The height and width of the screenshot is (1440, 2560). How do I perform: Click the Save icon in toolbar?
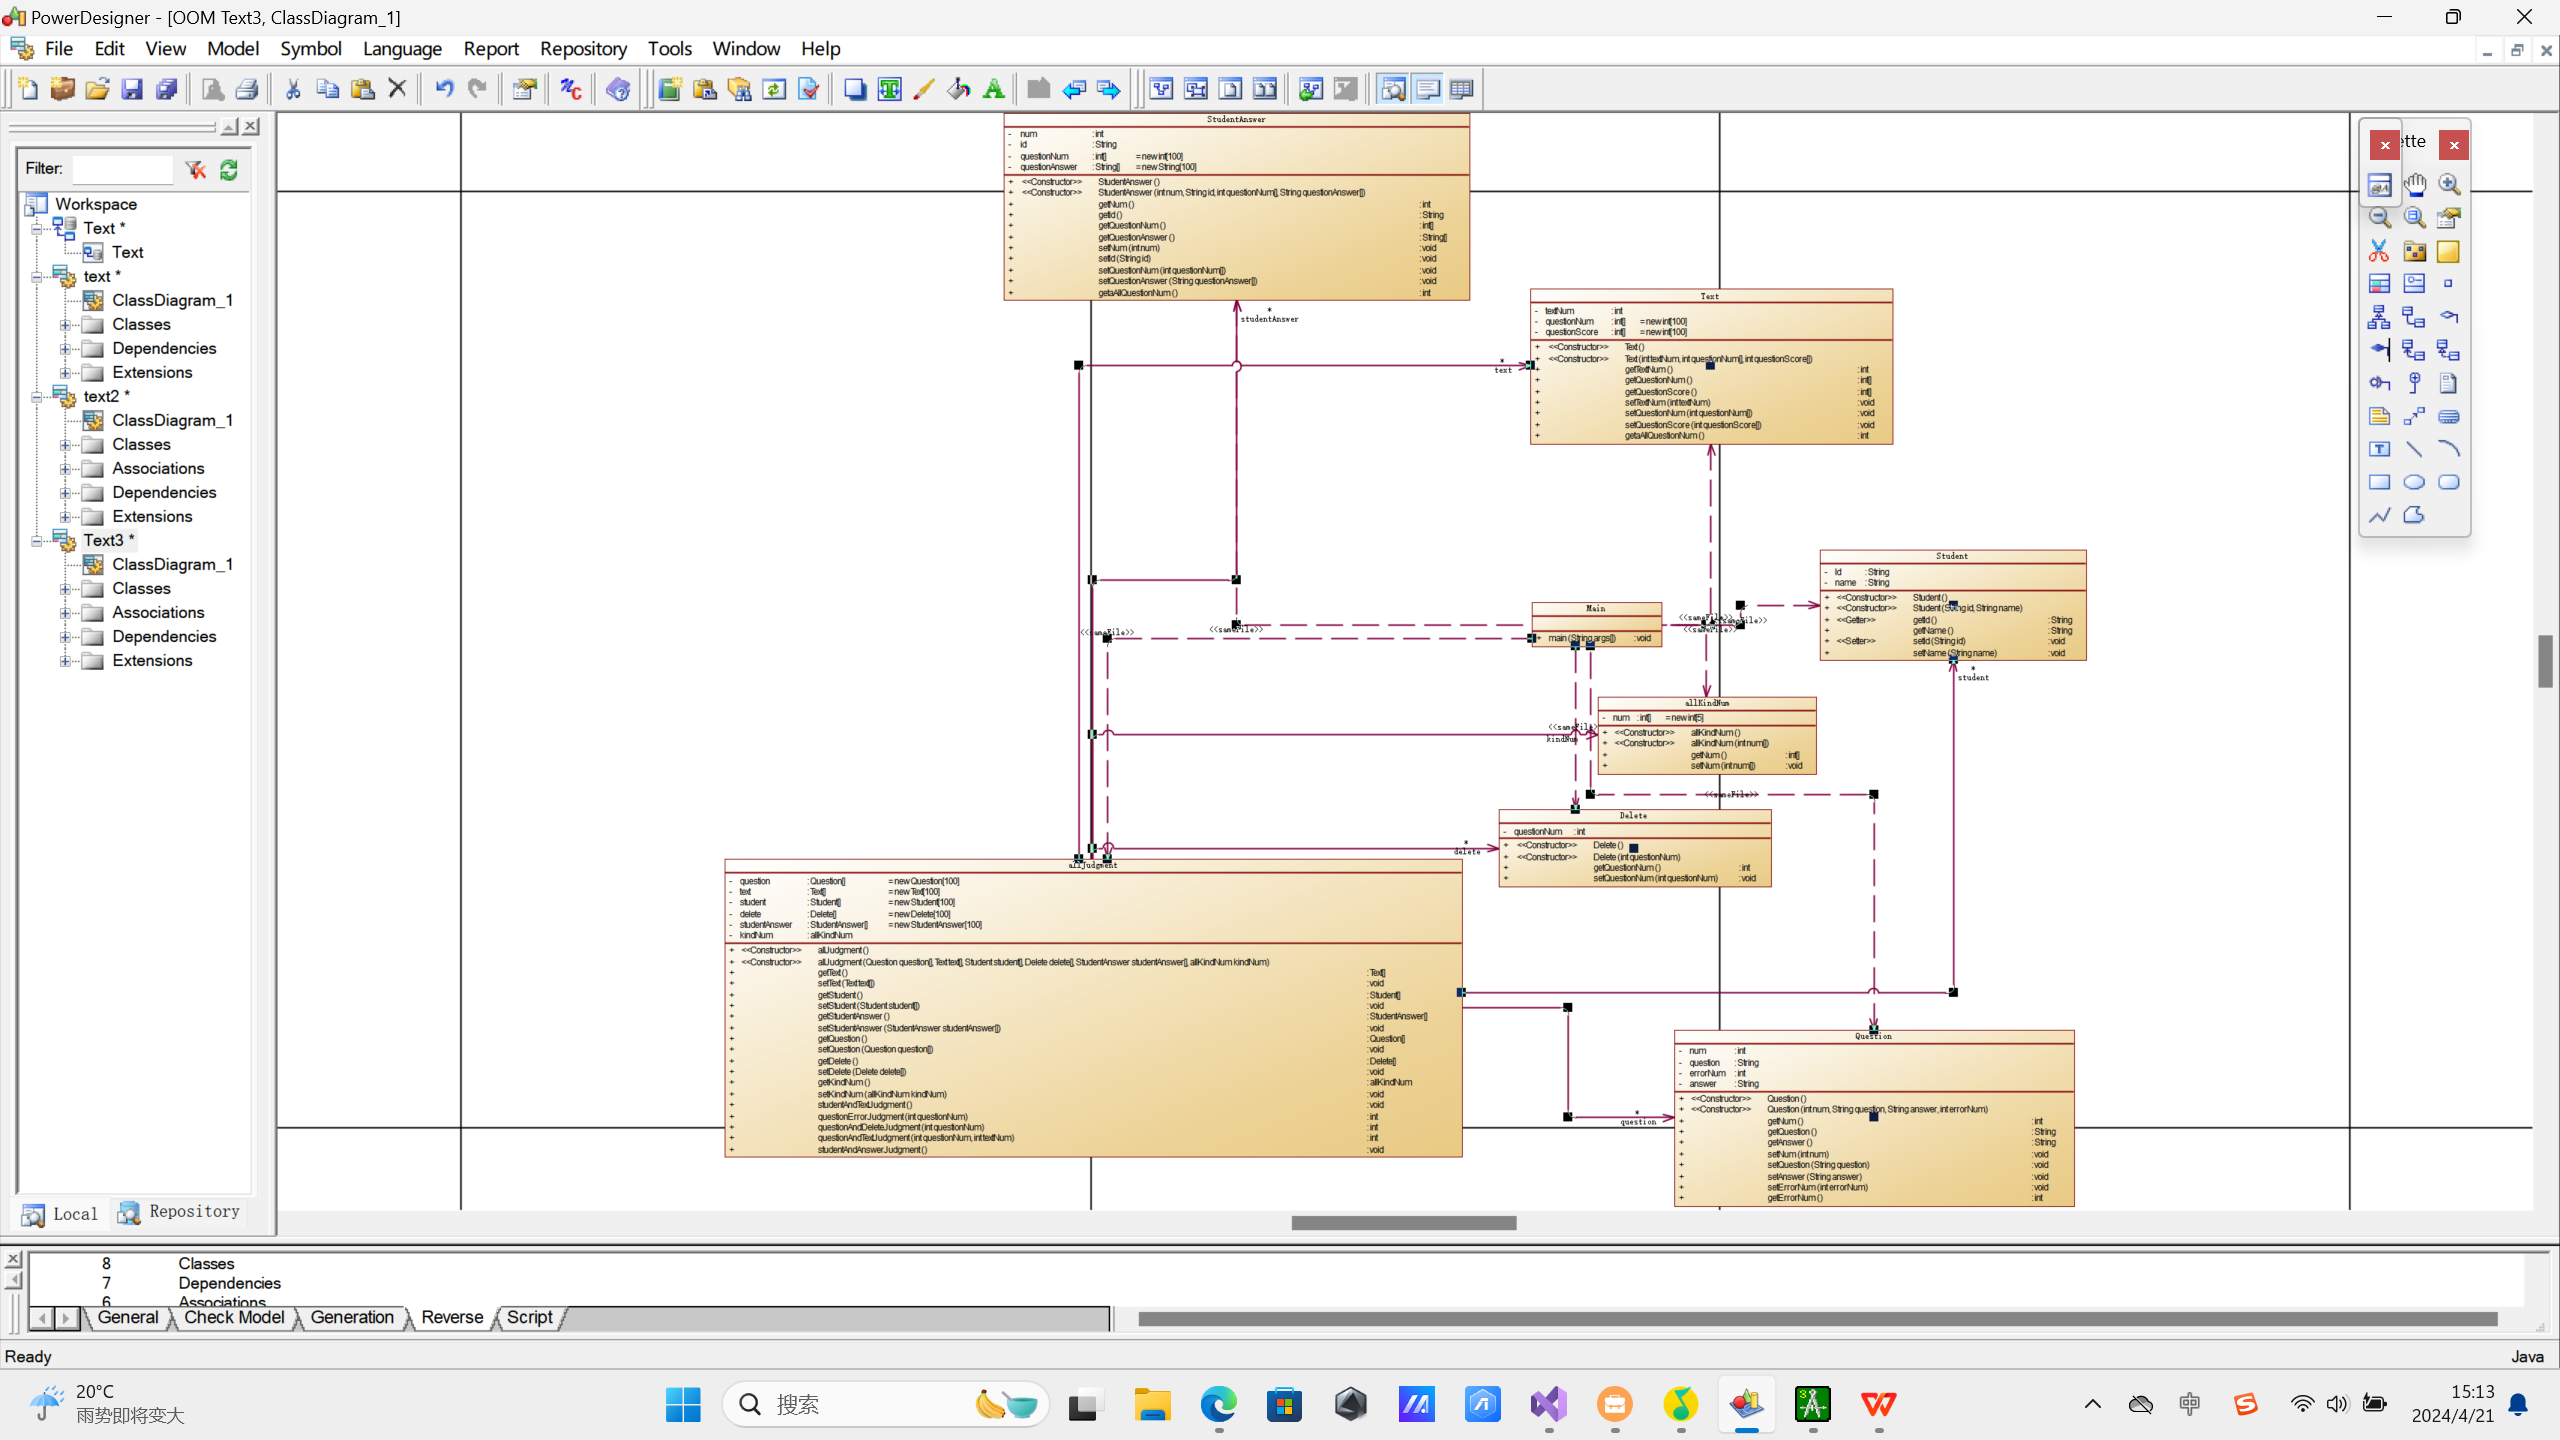click(x=132, y=89)
